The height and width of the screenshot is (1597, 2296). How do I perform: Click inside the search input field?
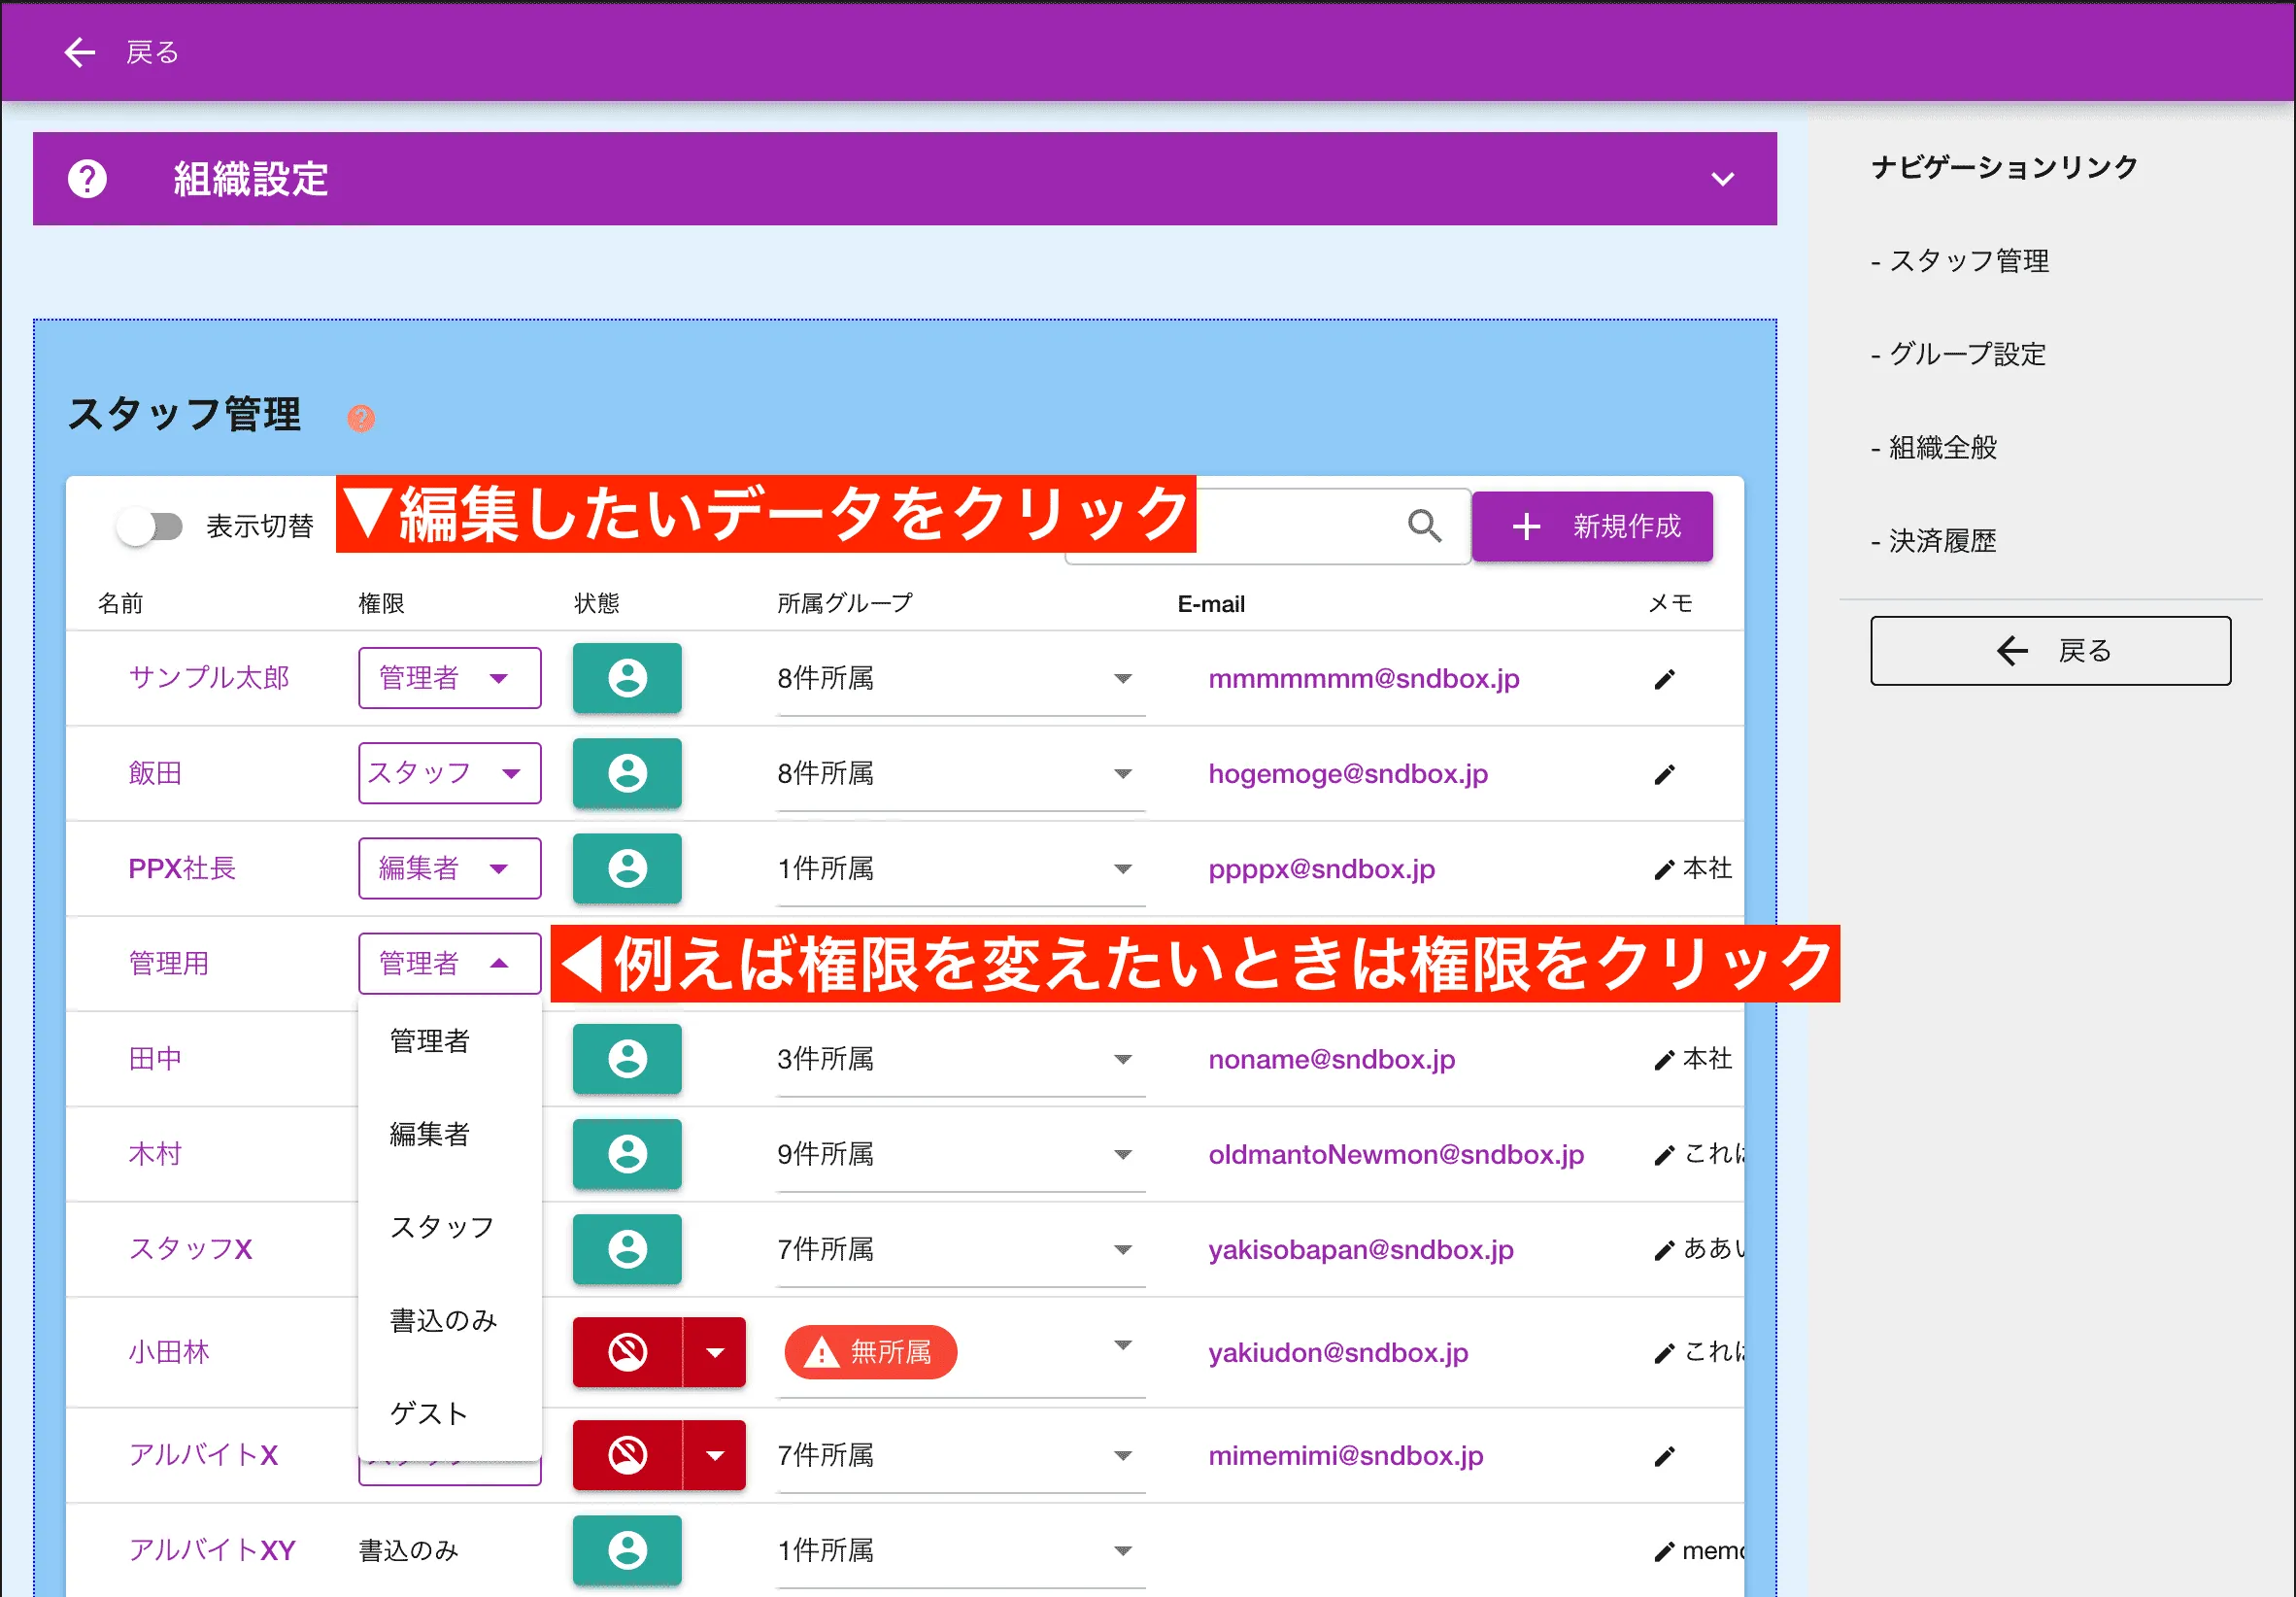click(x=1250, y=526)
